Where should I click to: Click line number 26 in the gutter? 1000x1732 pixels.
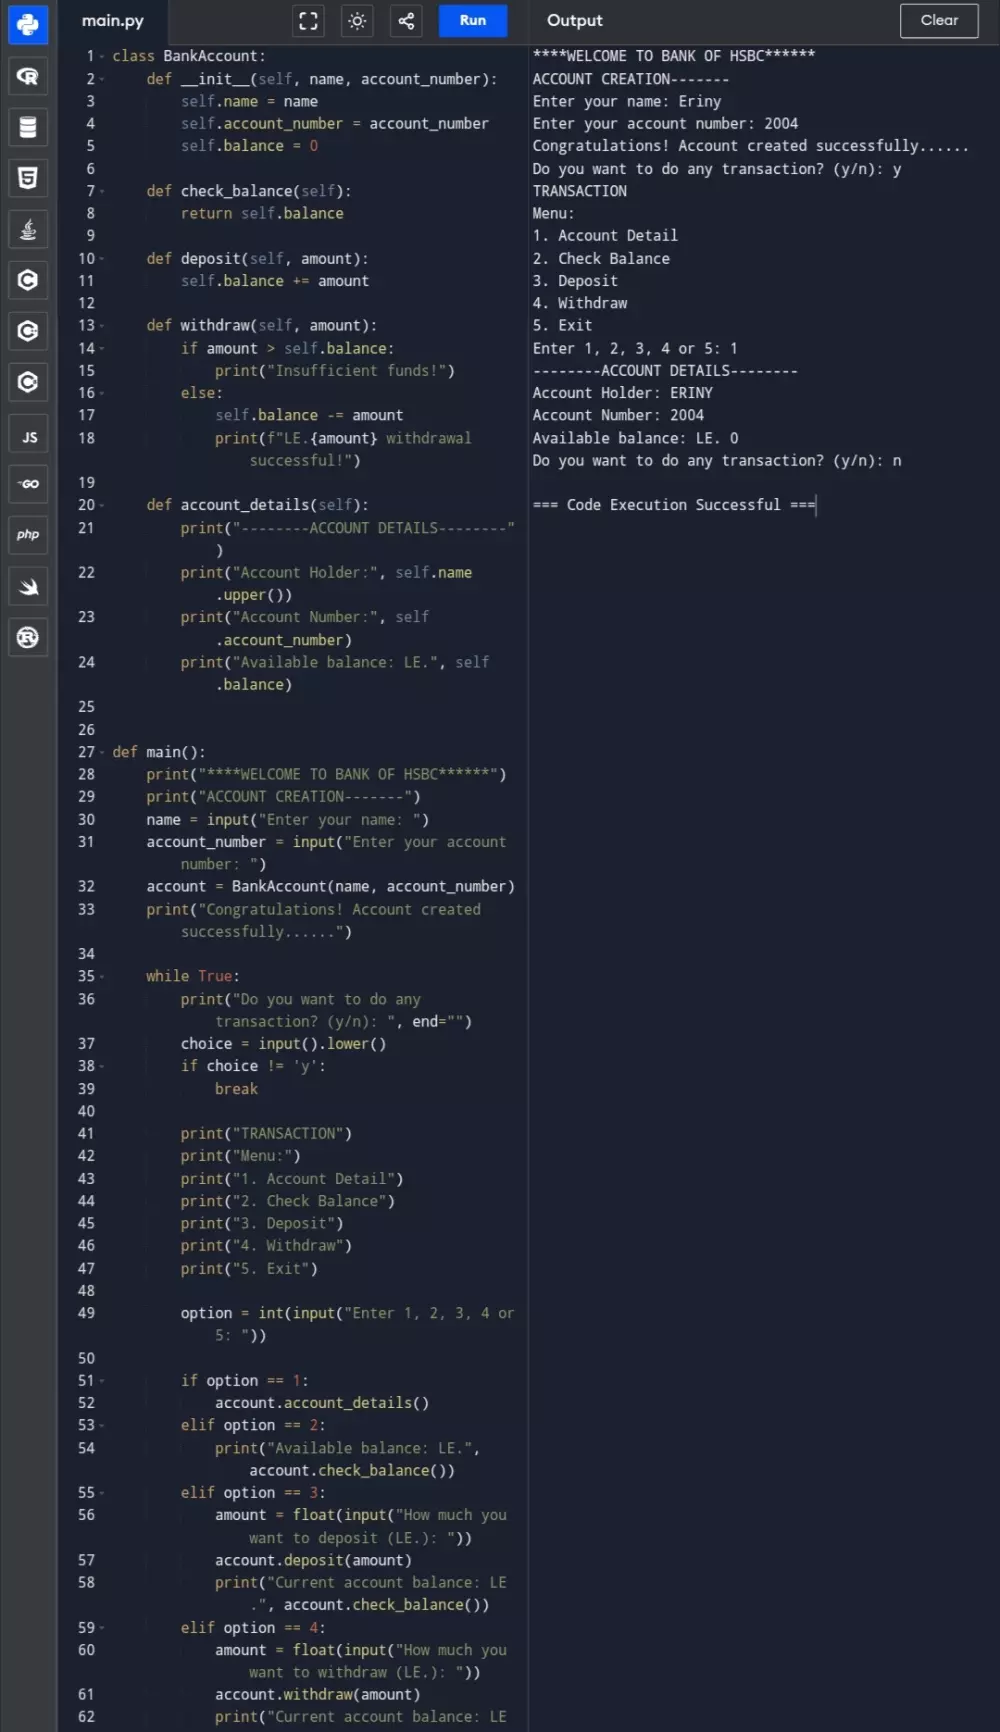pyautogui.click(x=87, y=730)
